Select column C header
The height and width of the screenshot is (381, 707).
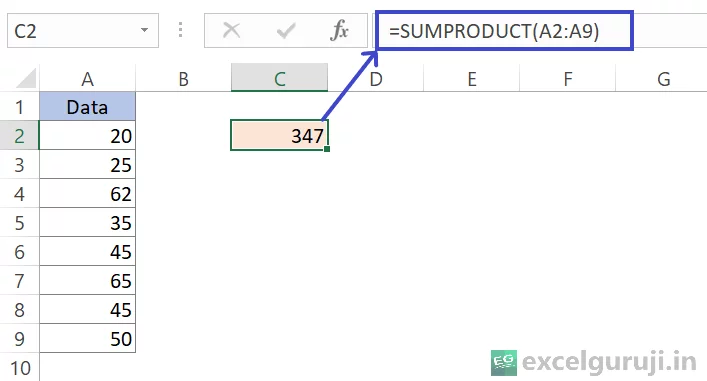280,78
